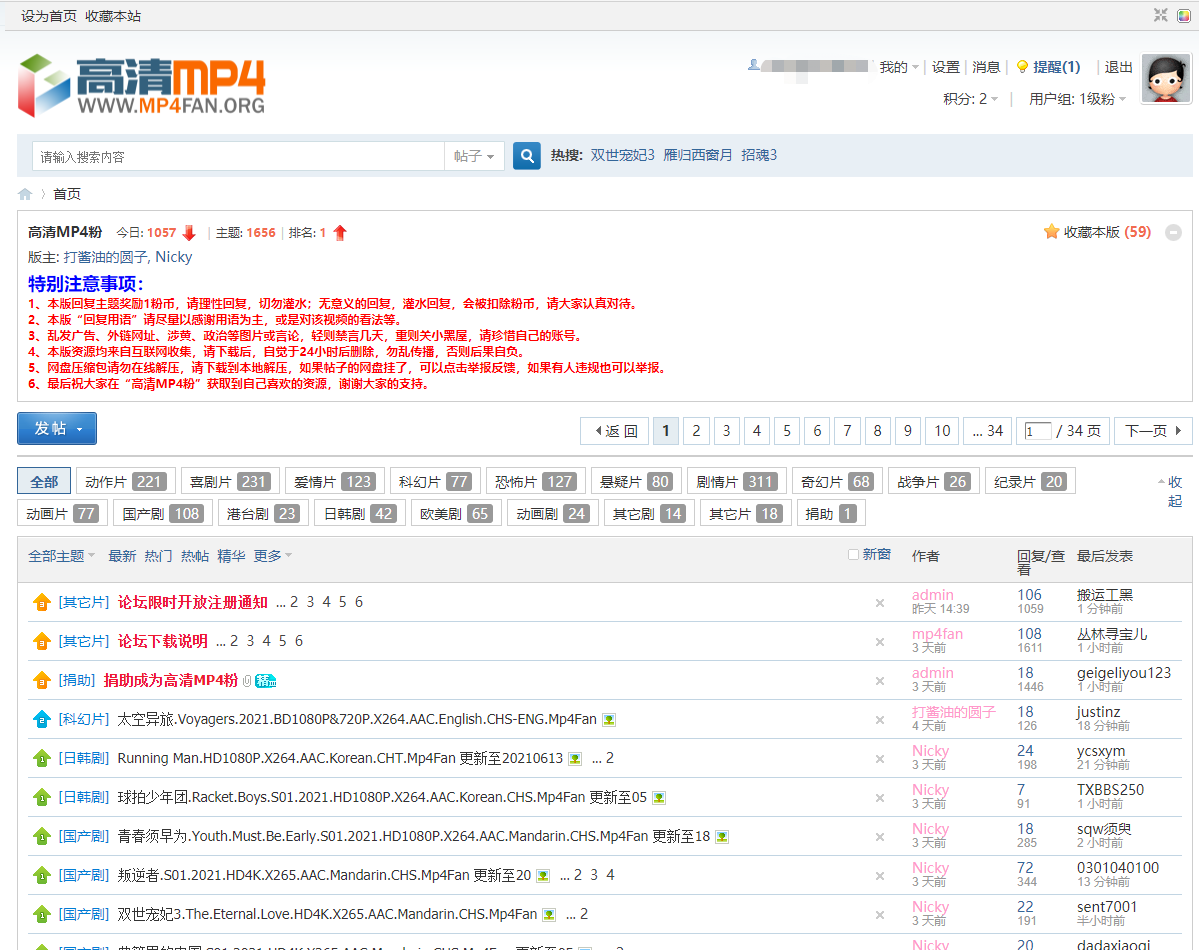This screenshot has width=1199, height=950.
Task: Click the 下一页 next page button
Action: (1153, 431)
